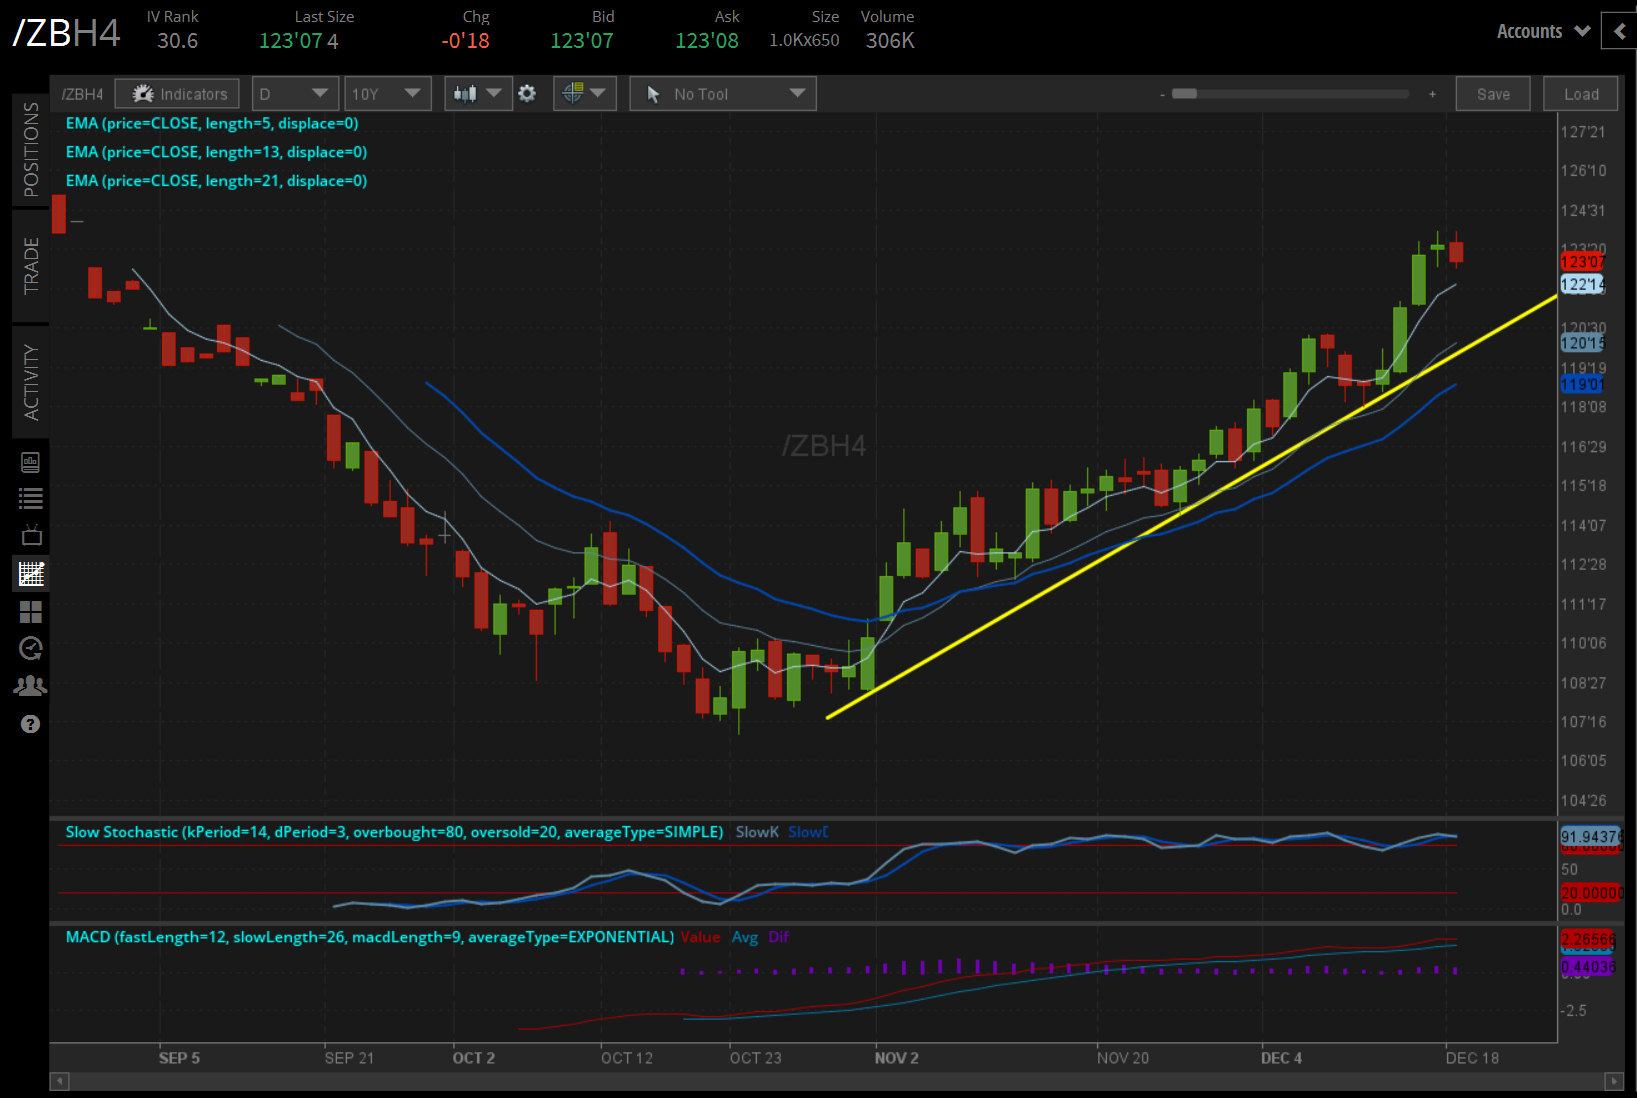Click the Help question mark icon
The image size is (1637, 1098).
pyautogui.click(x=30, y=724)
